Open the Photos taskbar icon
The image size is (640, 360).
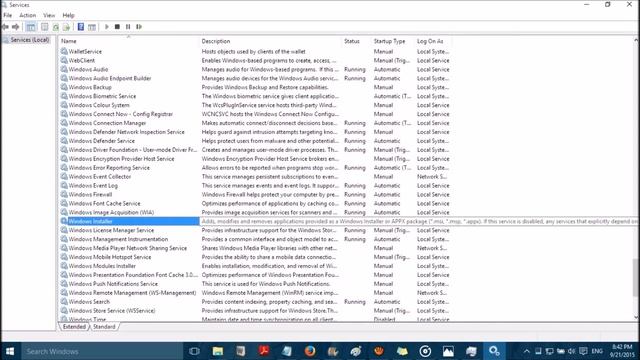point(448,351)
